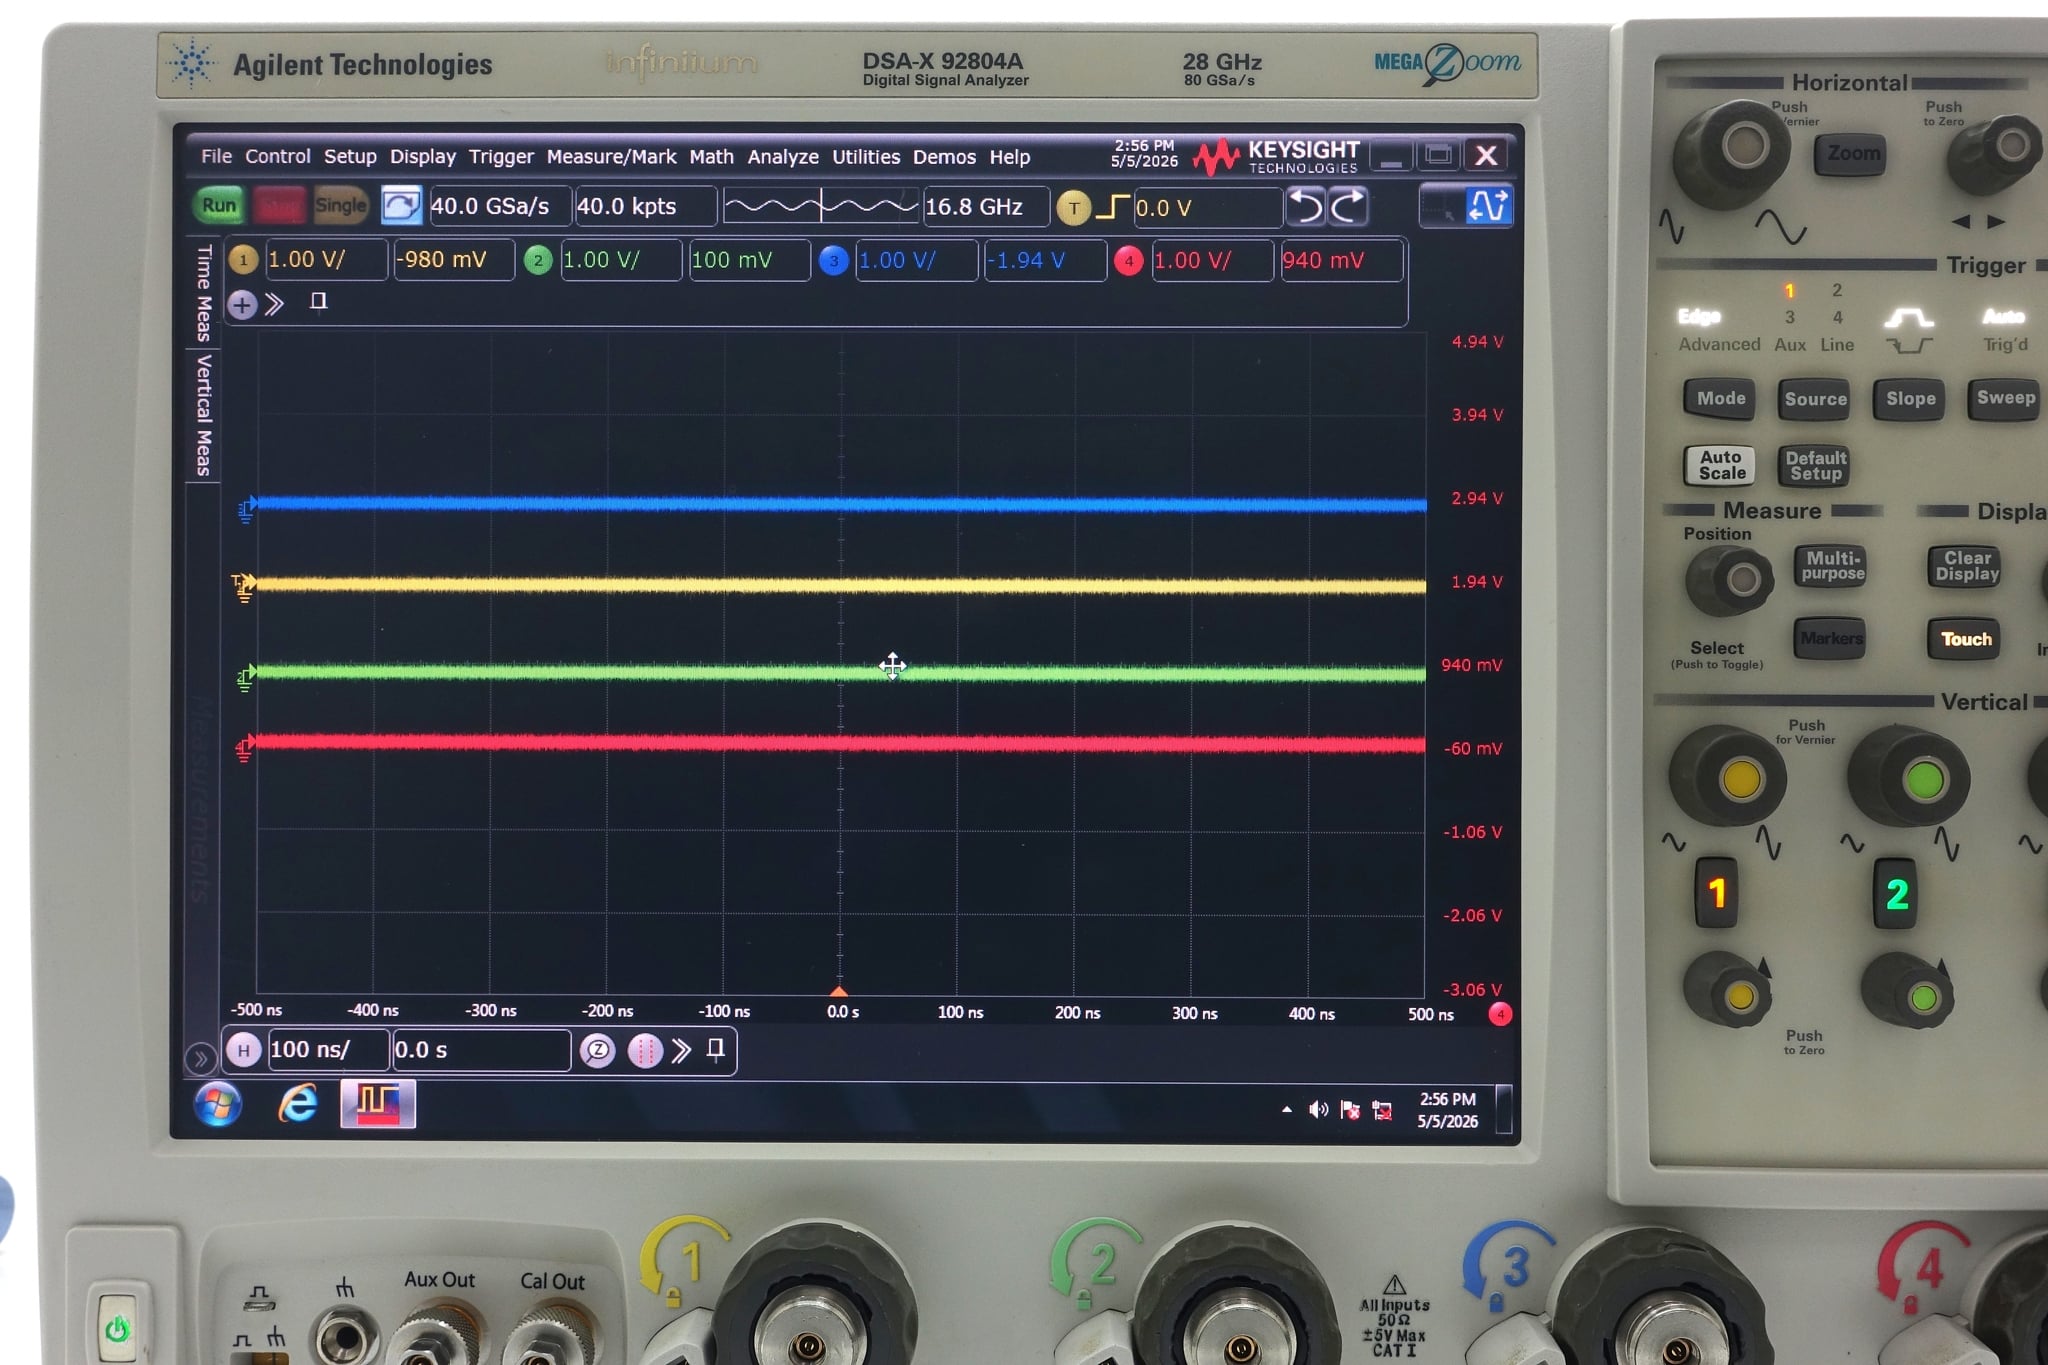Click the 40.0 GSa/s sample rate field
Image resolution: width=2048 pixels, height=1365 pixels.
coord(500,206)
